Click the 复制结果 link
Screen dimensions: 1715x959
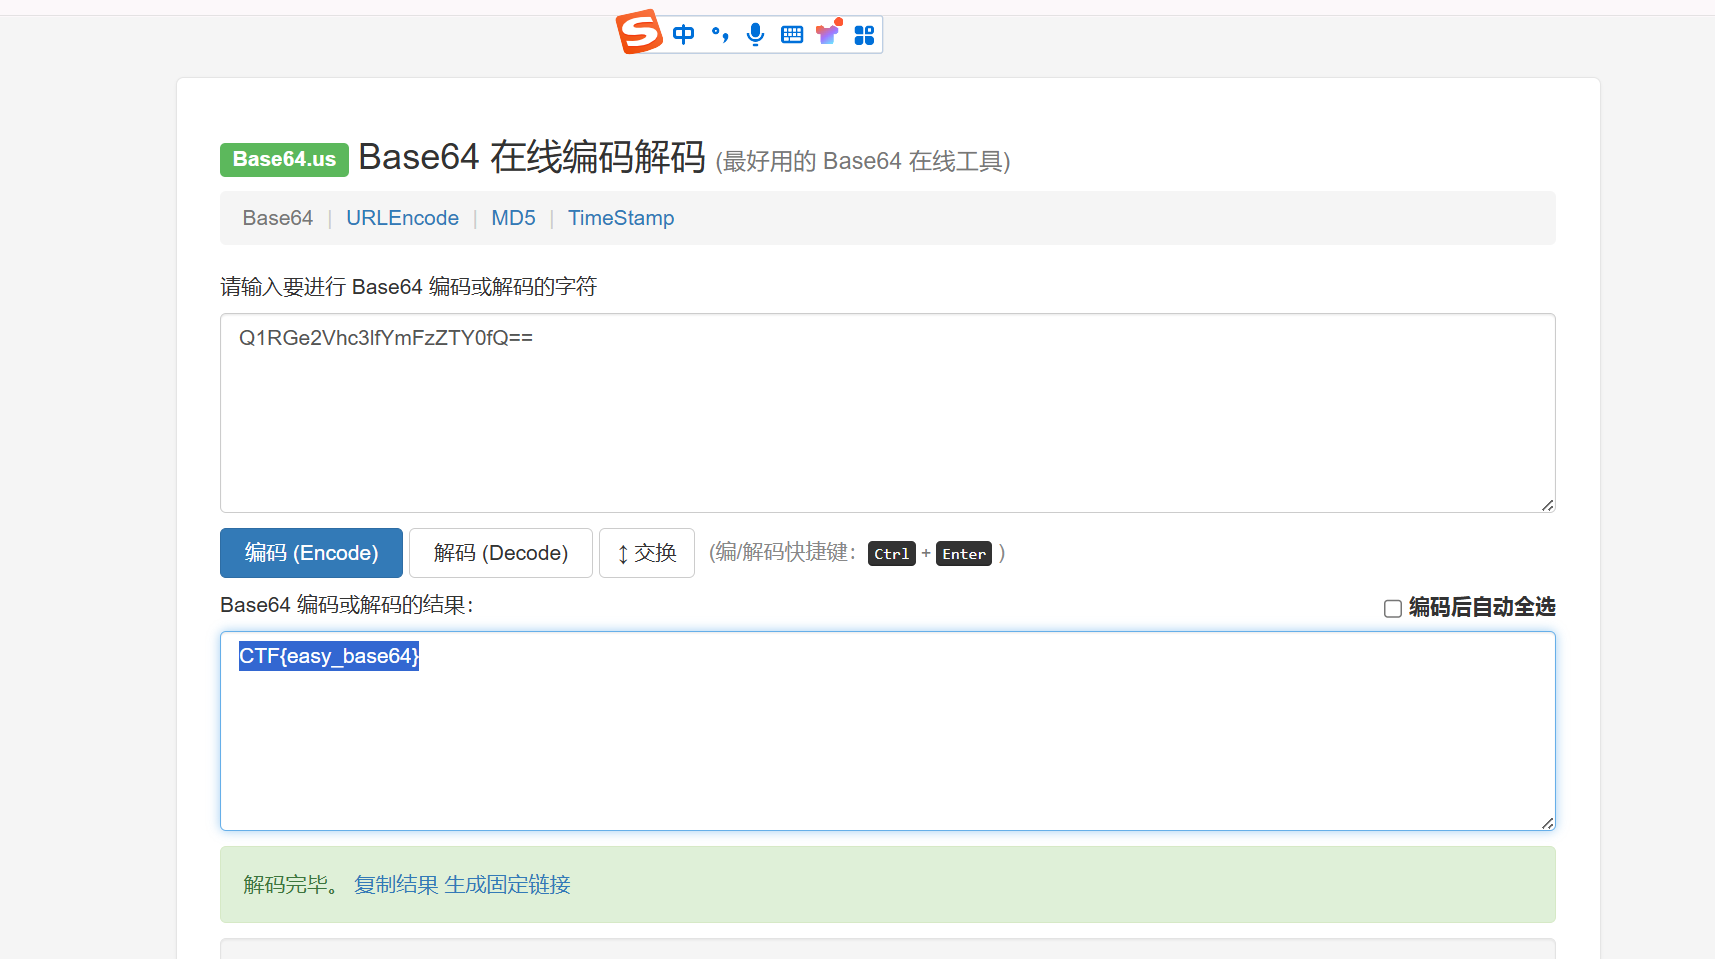(396, 885)
